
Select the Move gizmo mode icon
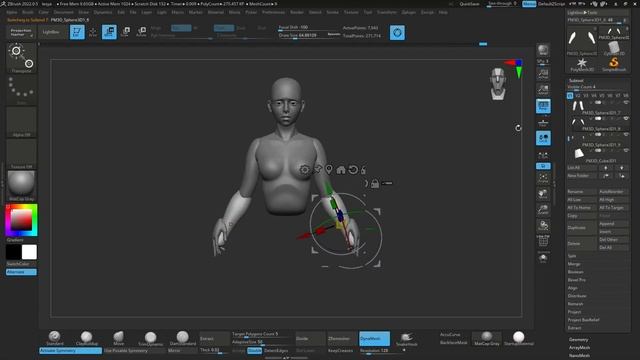point(109,32)
